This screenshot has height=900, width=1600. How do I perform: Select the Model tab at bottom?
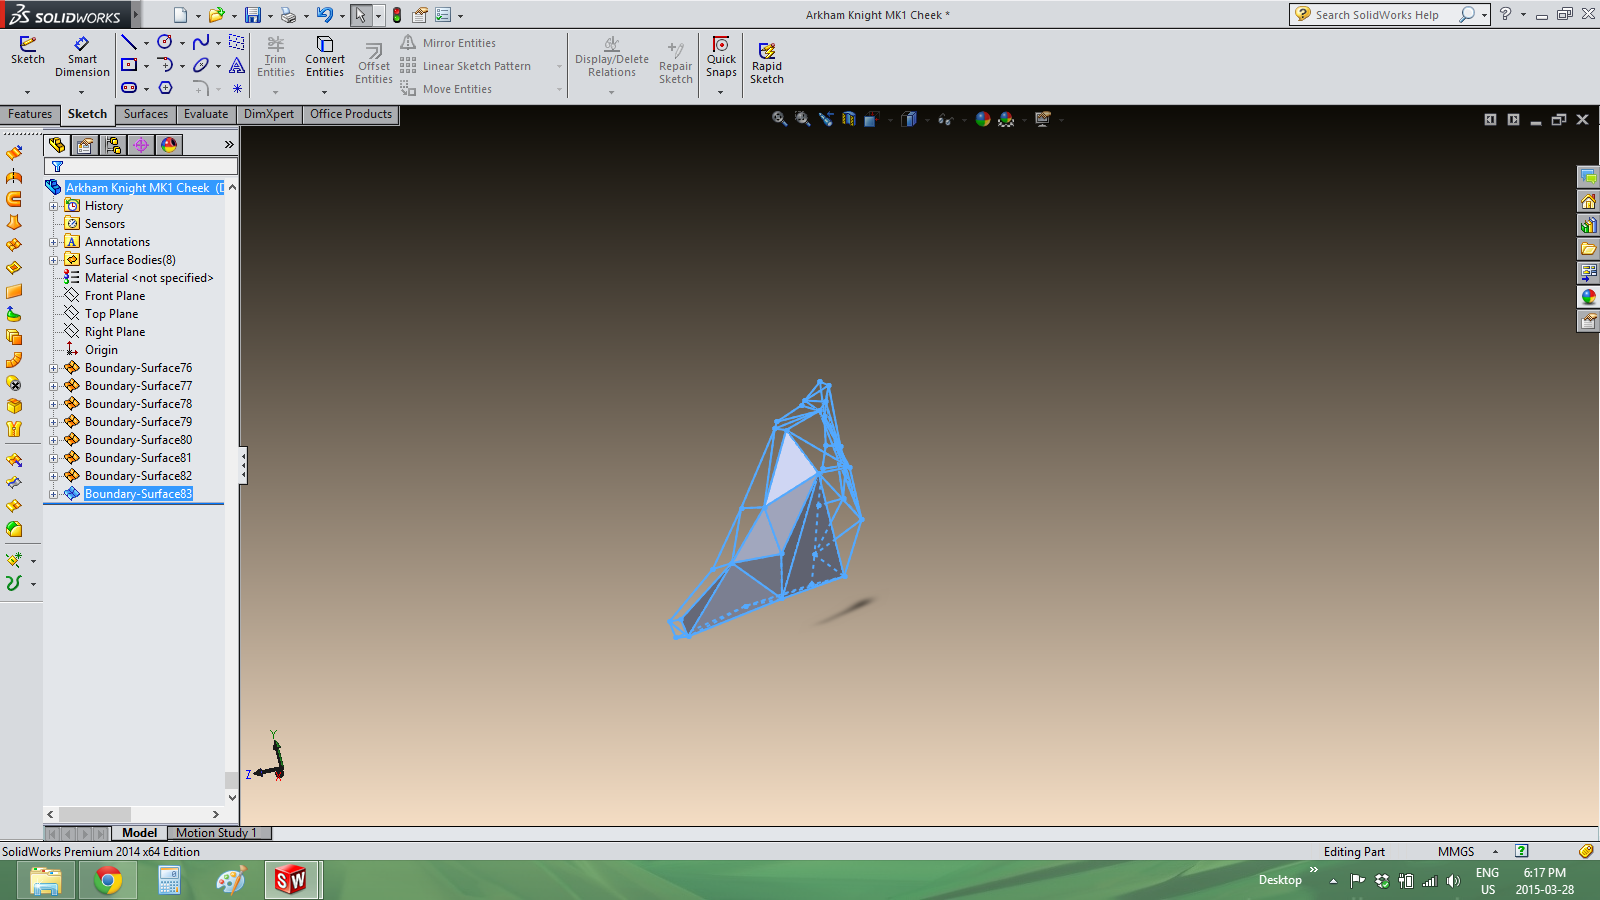(139, 833)
